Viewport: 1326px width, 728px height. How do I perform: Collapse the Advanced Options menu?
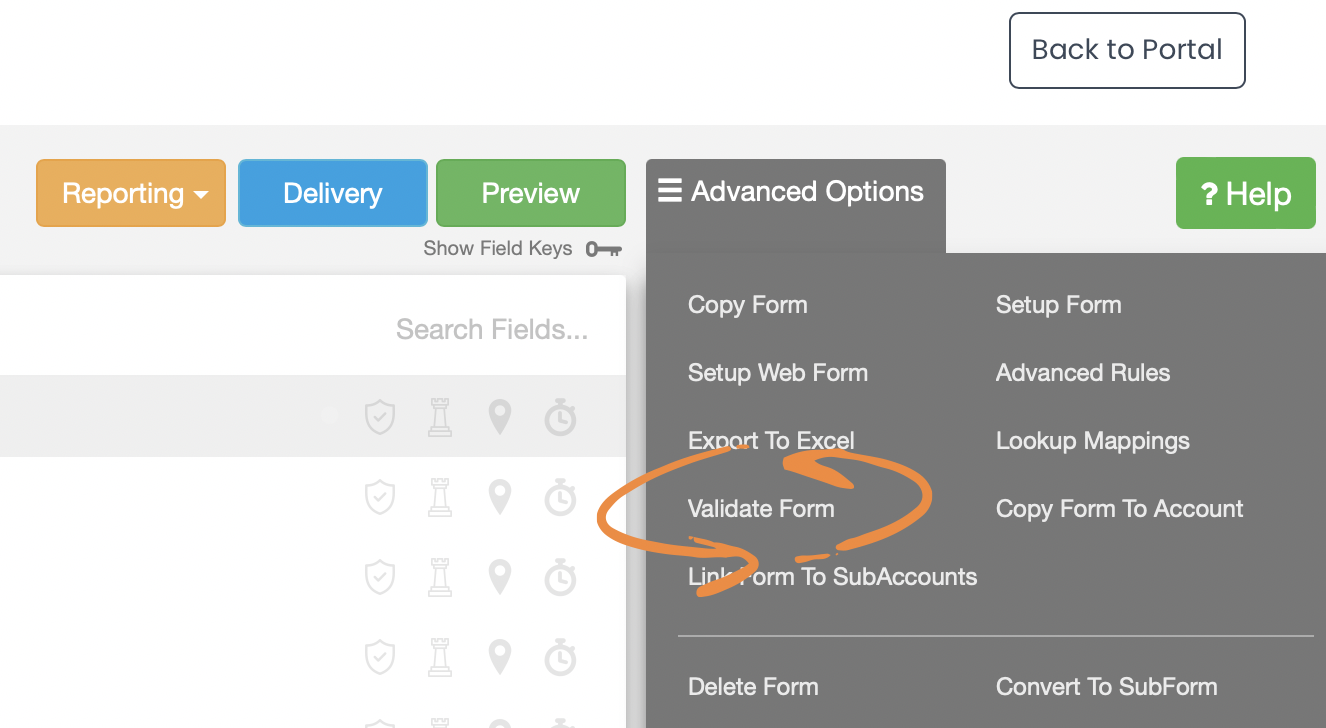[x=795, y=191]
